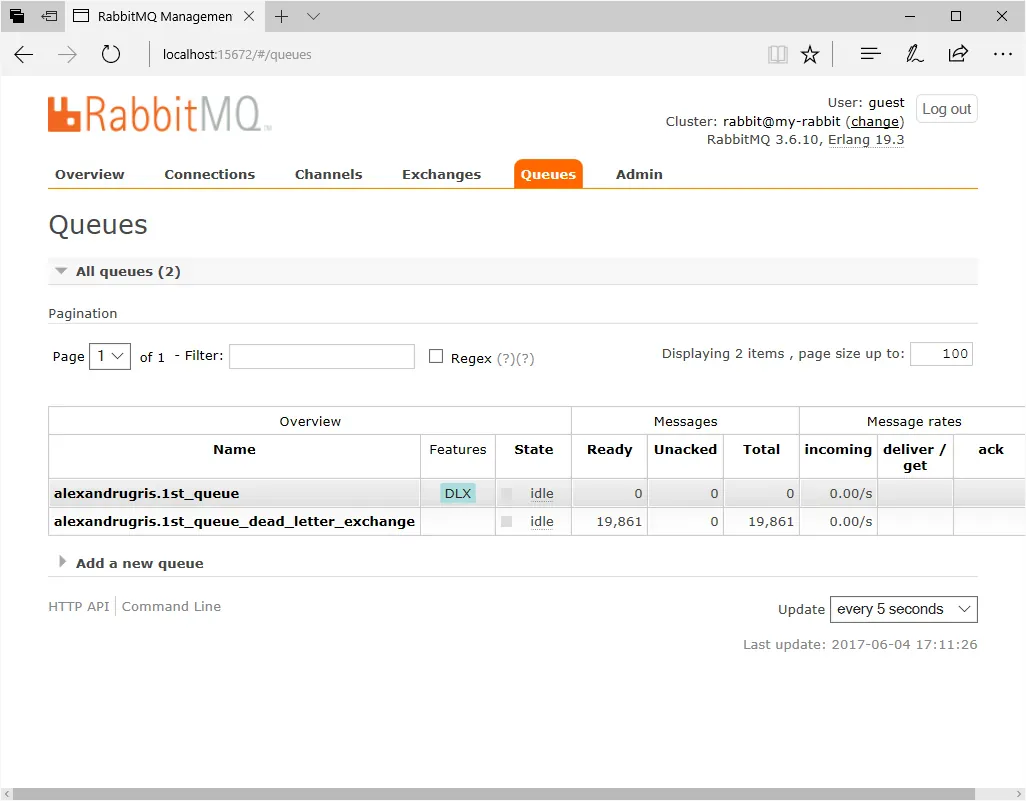The image size is (1026, 801).
Task: Open the Channels tab
Action: click(328, 175)
